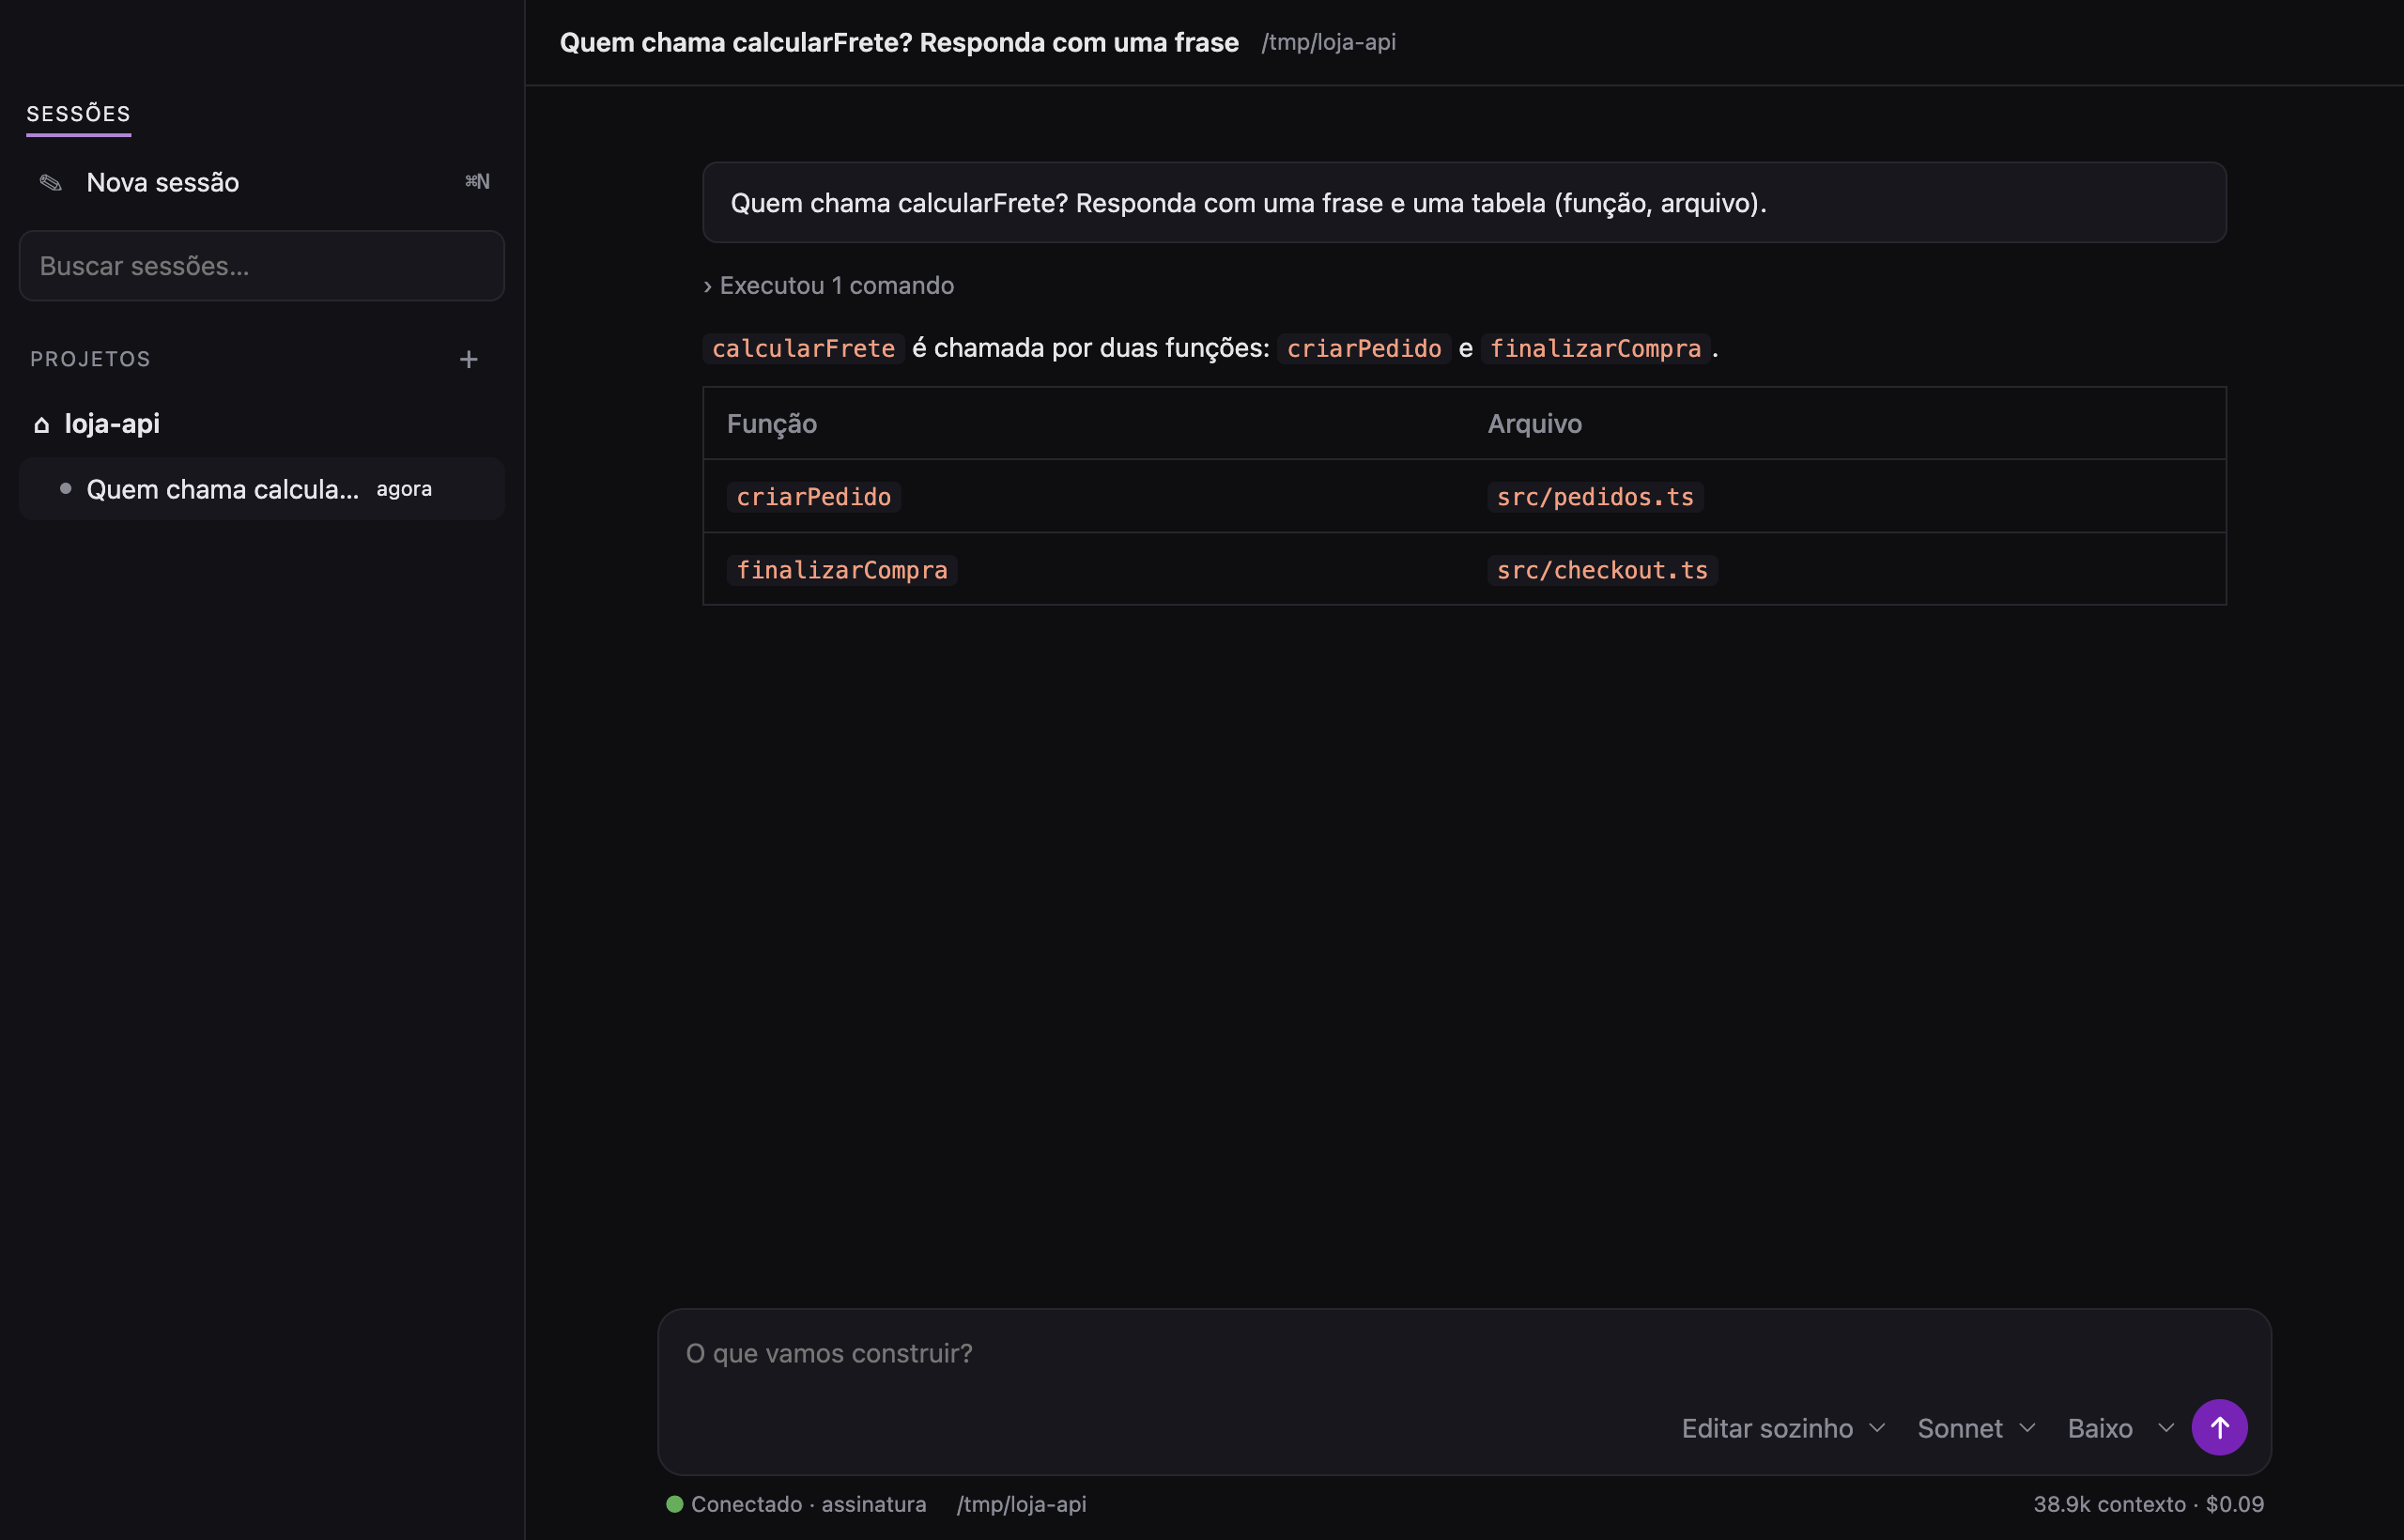
Task: Select the Quem chama calcula... session
Action: [x=262, y=489]
